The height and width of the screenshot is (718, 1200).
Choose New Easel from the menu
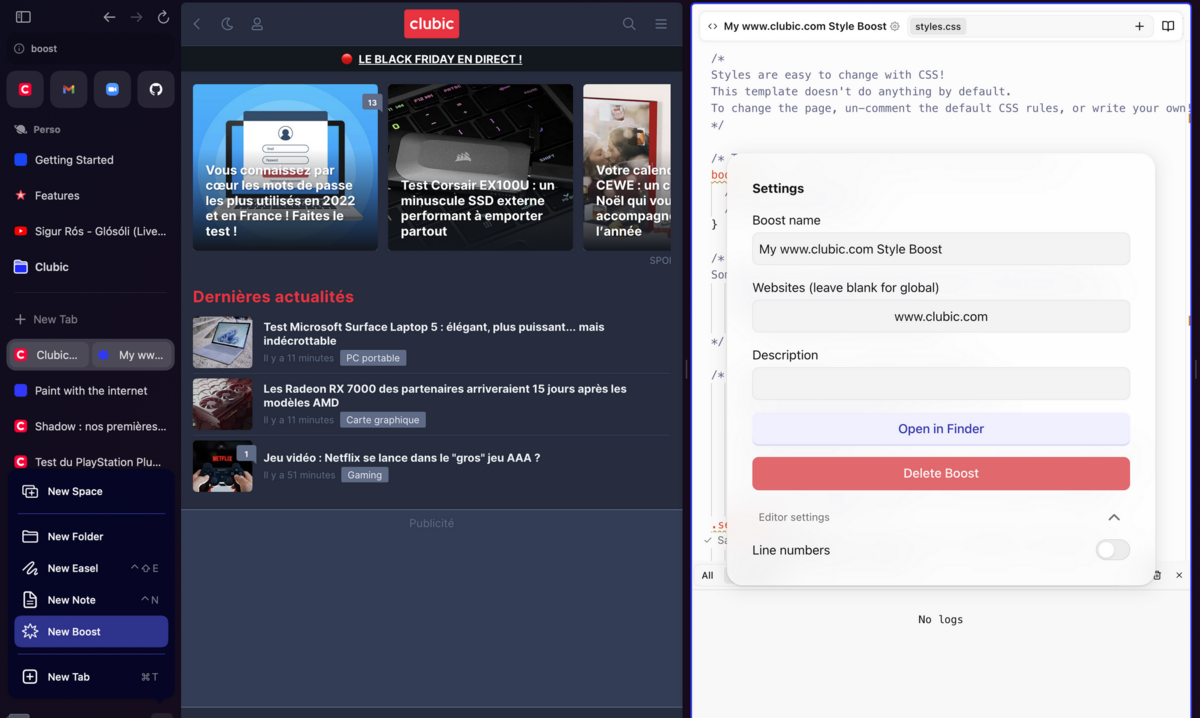91,568
